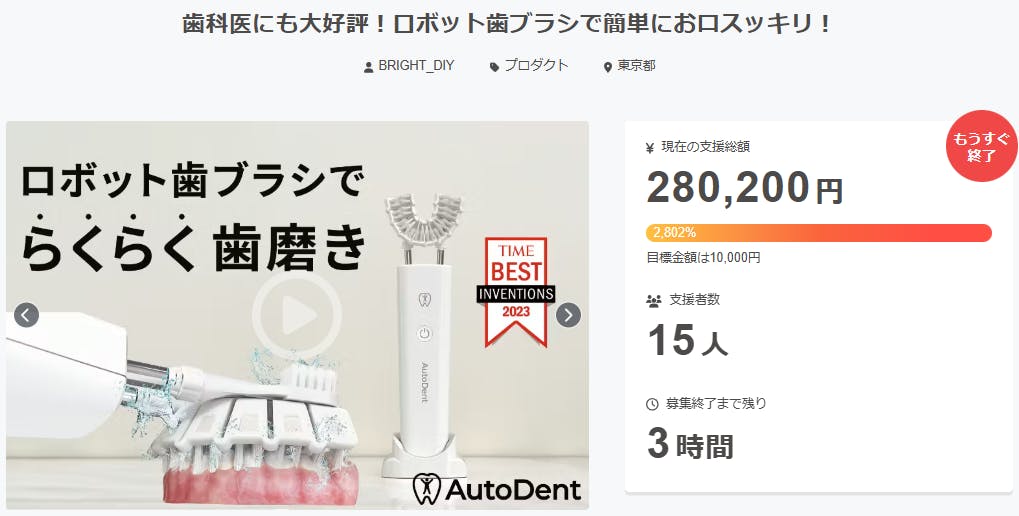The image size is (1019, 516).
Task: Click the TIME Best Inventions 2023 badge
Action: 516,291
